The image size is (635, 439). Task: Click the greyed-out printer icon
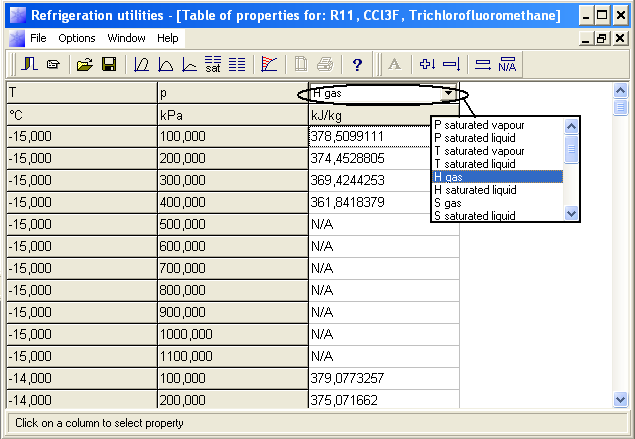pyautogui.click(x=325, y=64)
